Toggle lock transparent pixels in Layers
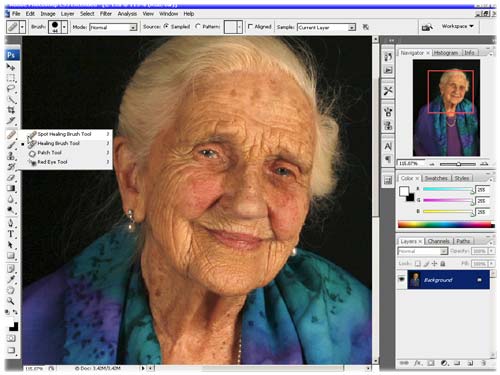 pos(418,263)
